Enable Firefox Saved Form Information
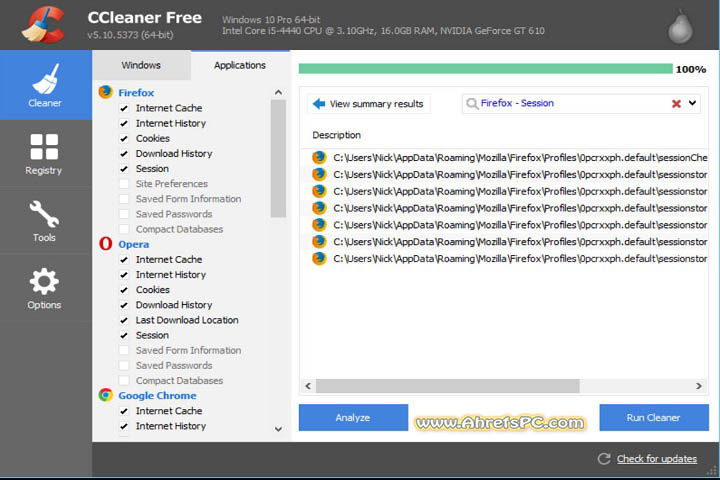The image size is (720, 480). click(124, 199)
